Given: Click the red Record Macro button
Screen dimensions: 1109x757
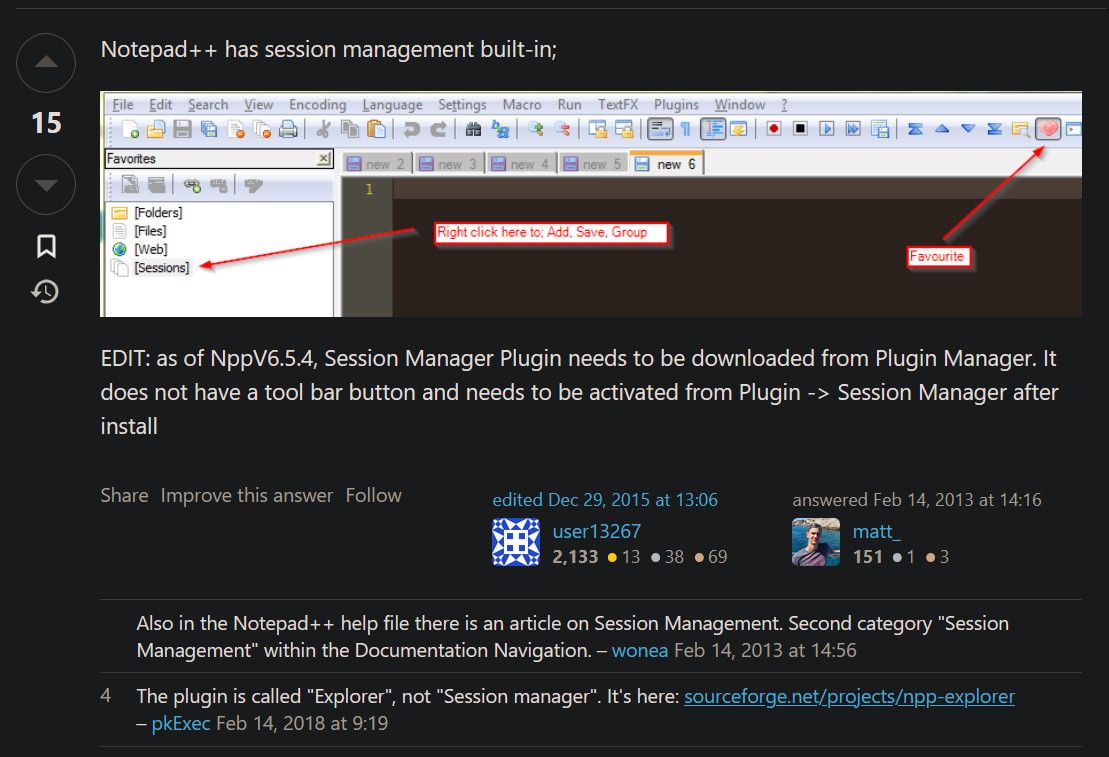Looking at the screenshot, I should (x=774, y=128).
